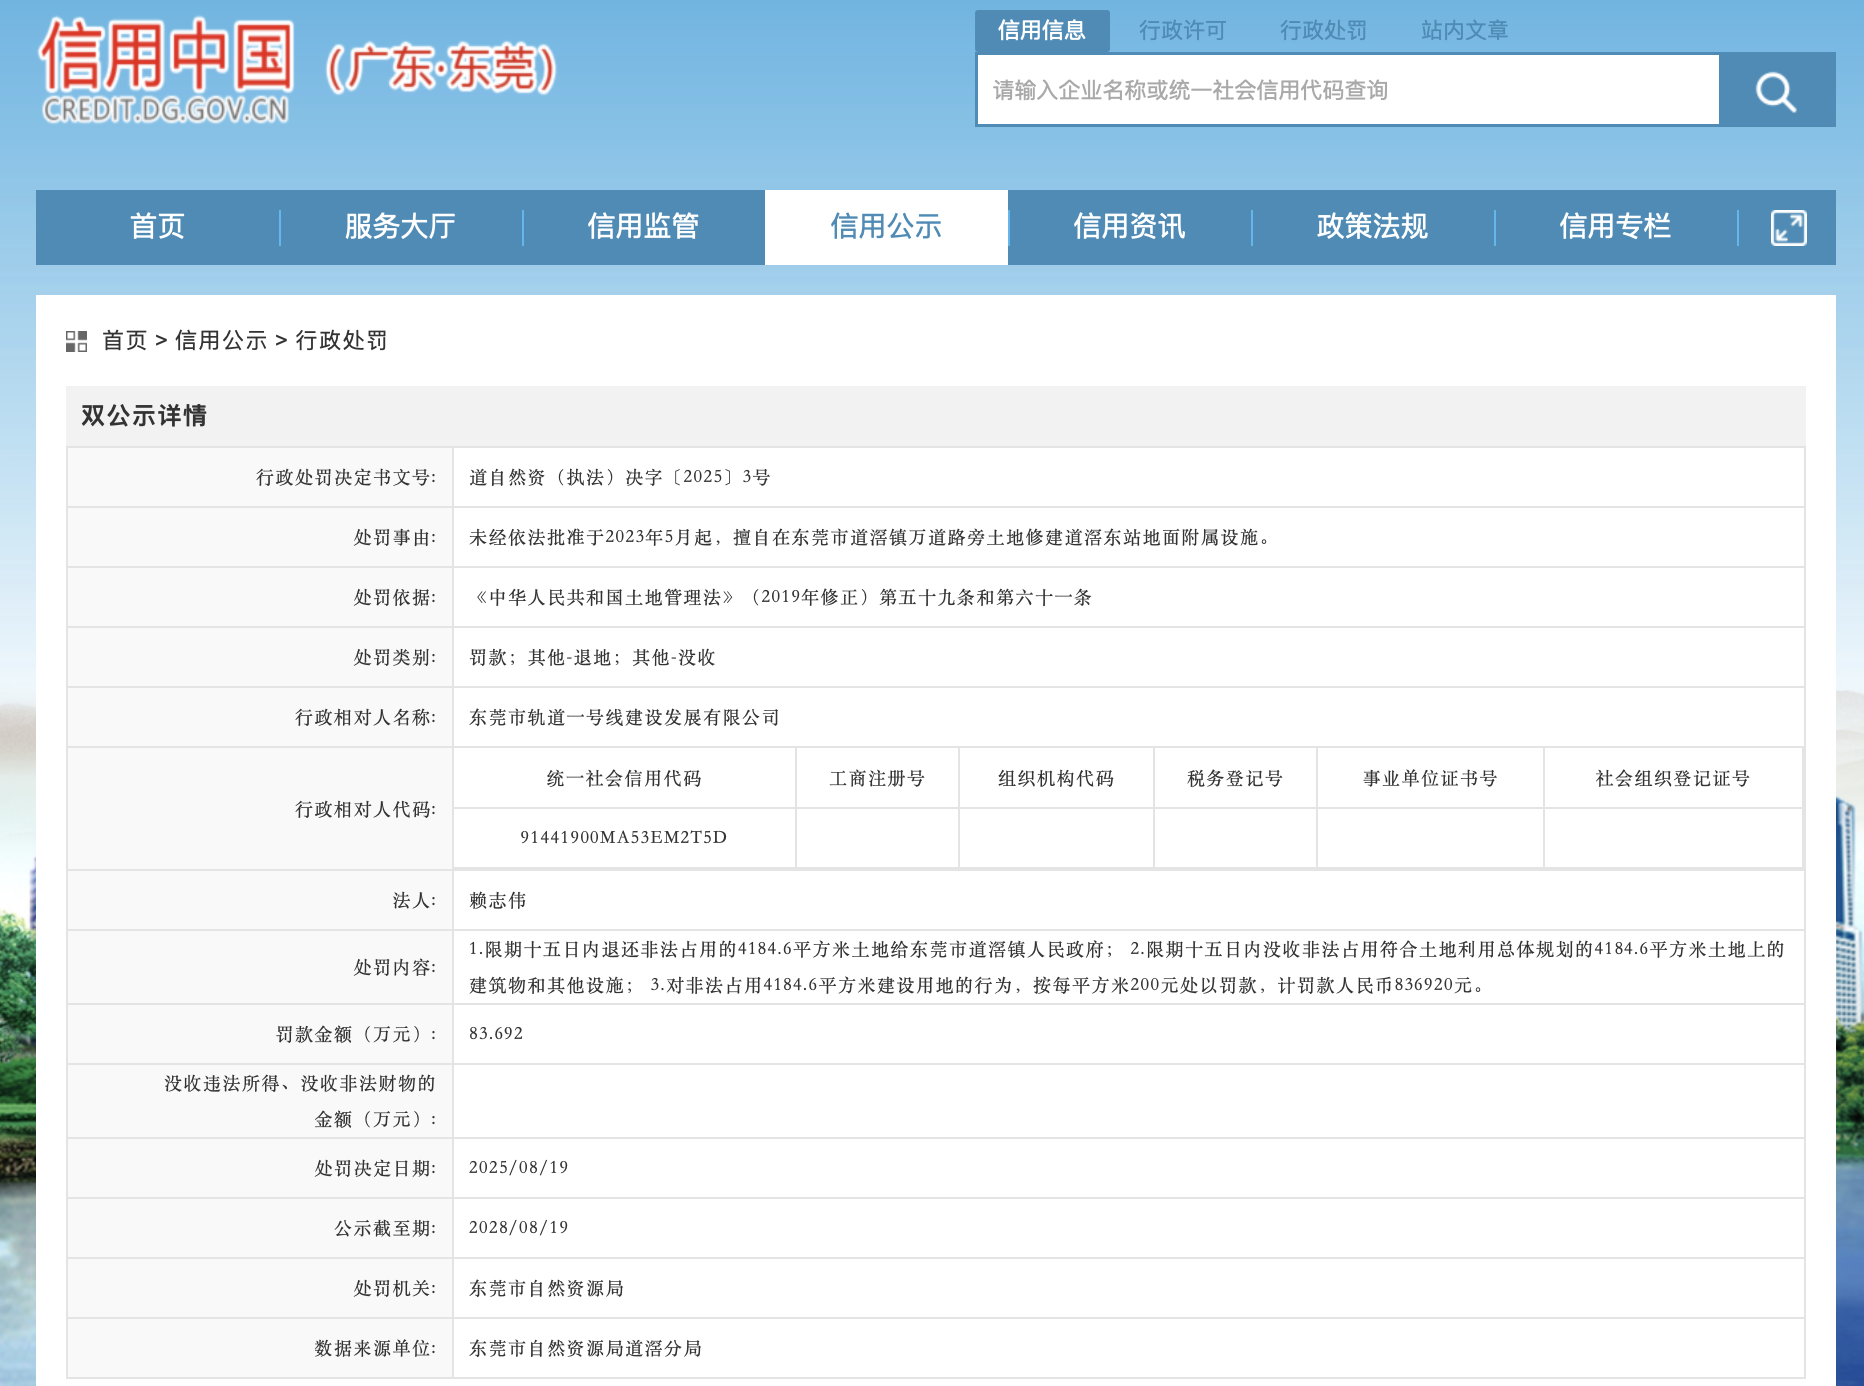Click the 工商注册号 column header
The image size is (1864, 1386).
877,778
